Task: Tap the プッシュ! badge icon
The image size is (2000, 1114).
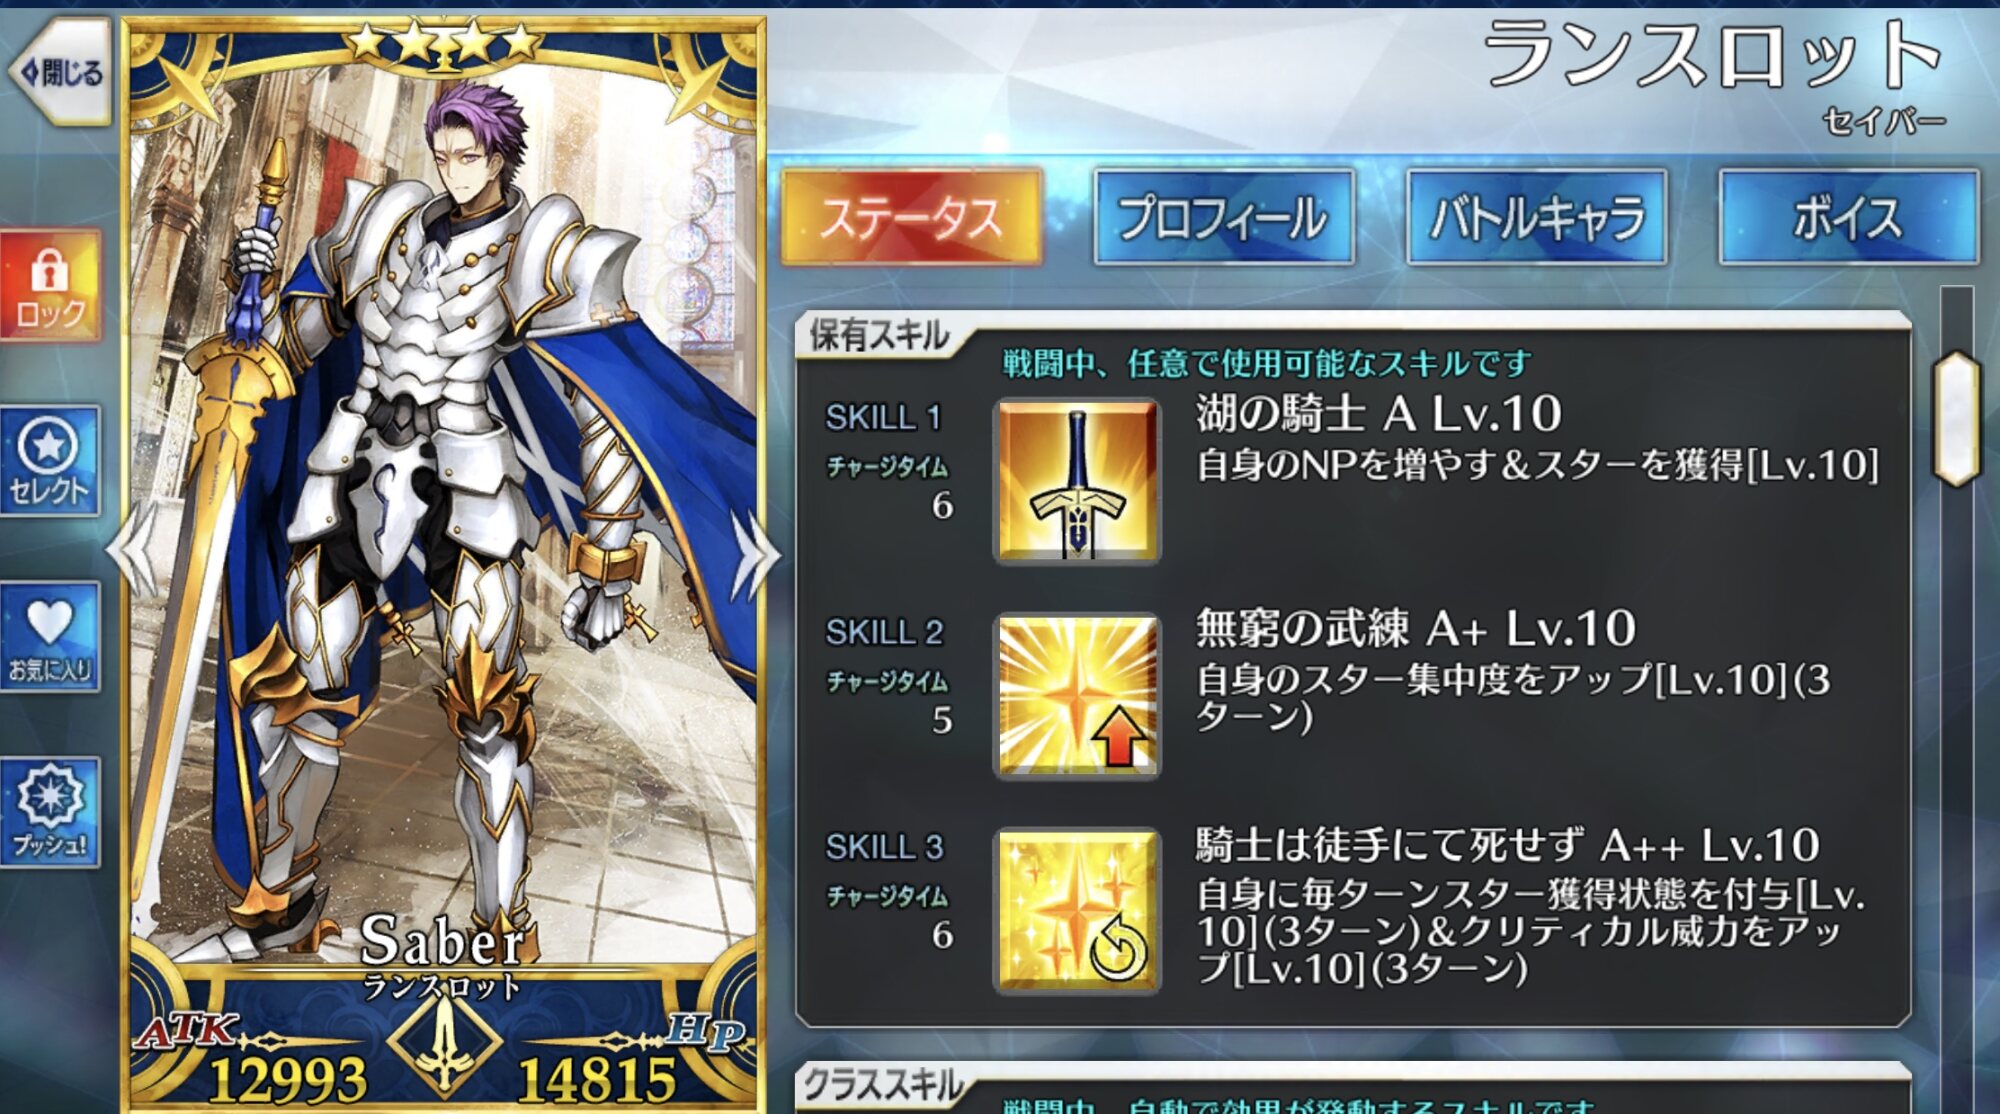Action: pos(50,812)
